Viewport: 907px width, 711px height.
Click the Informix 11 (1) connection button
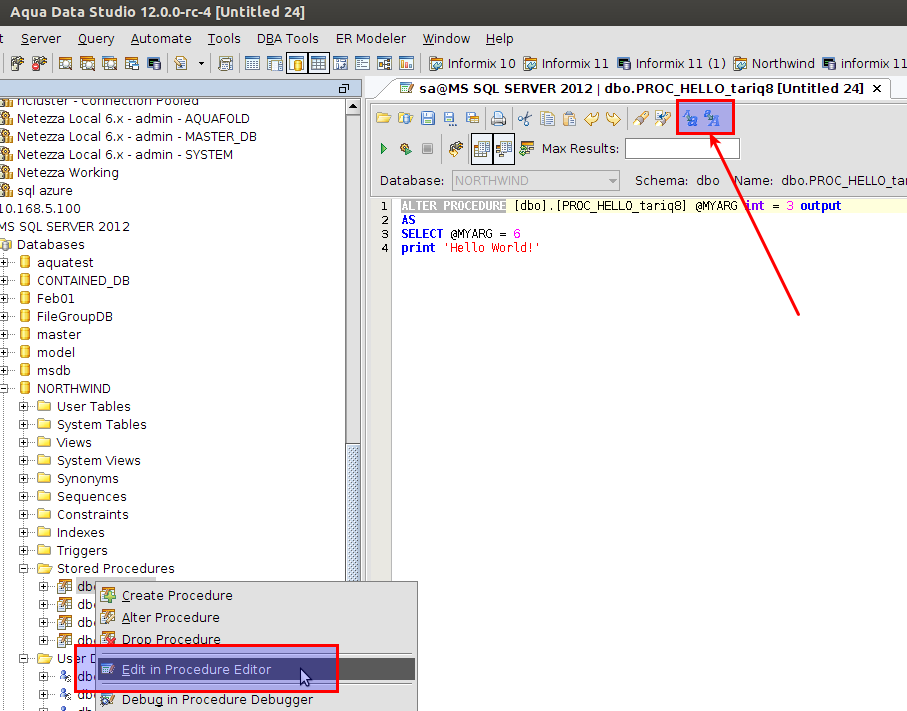point(671,63)
